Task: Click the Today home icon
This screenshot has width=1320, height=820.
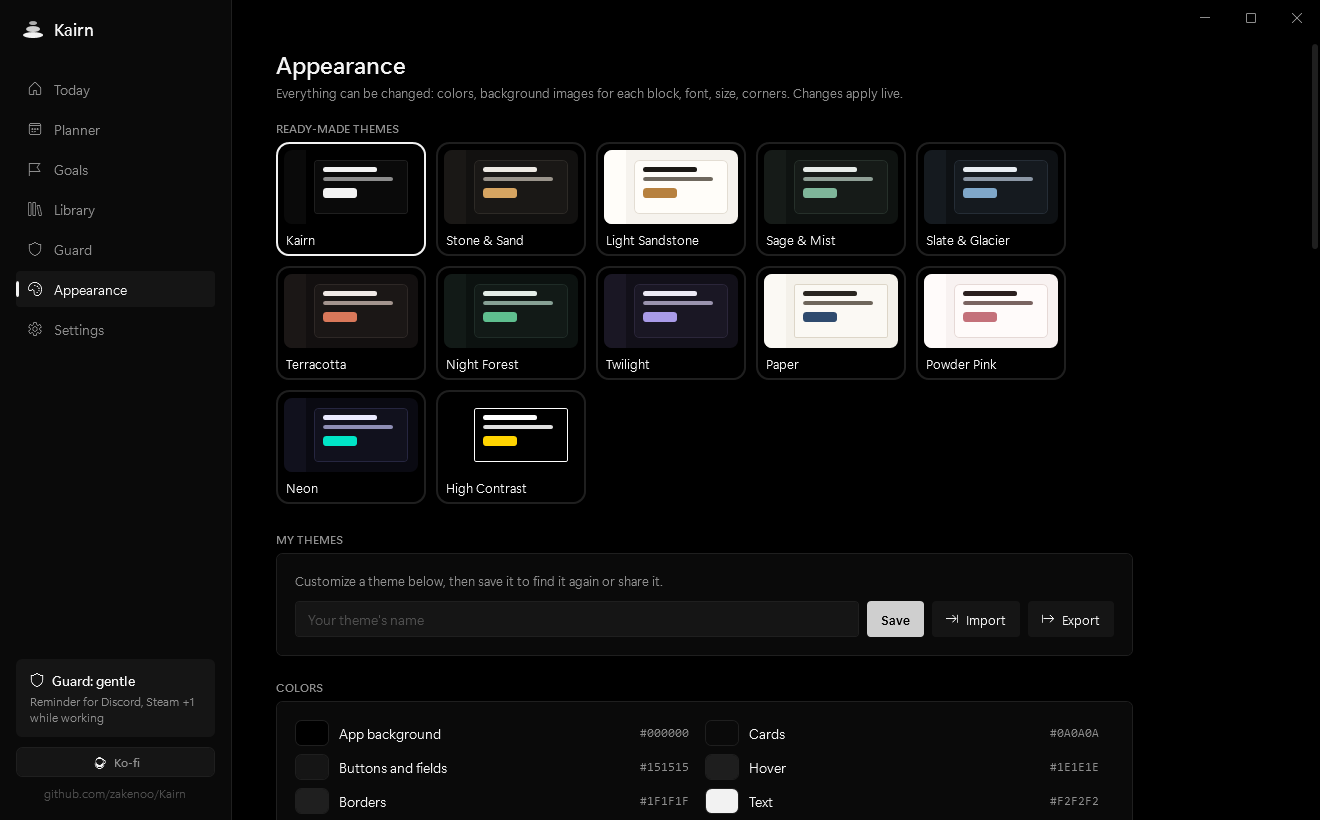Action: [x=35, y=89]
